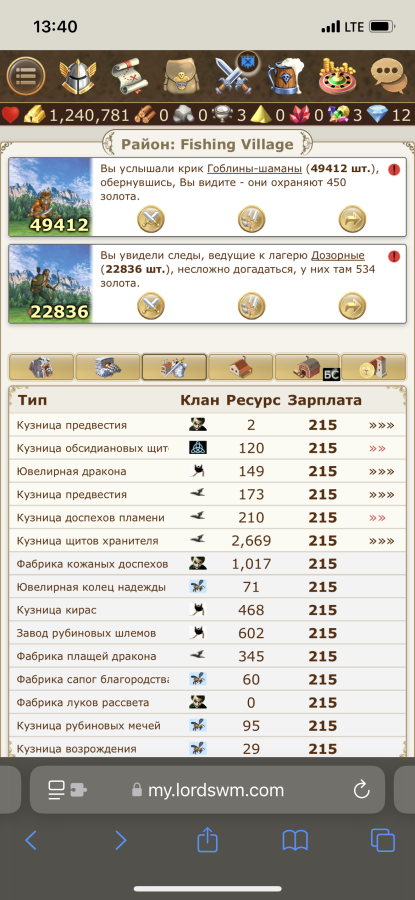The width and height of the screenshot is (415, 900).
Task: Open the roulette with gold coins icon
Action: point(338,76)
